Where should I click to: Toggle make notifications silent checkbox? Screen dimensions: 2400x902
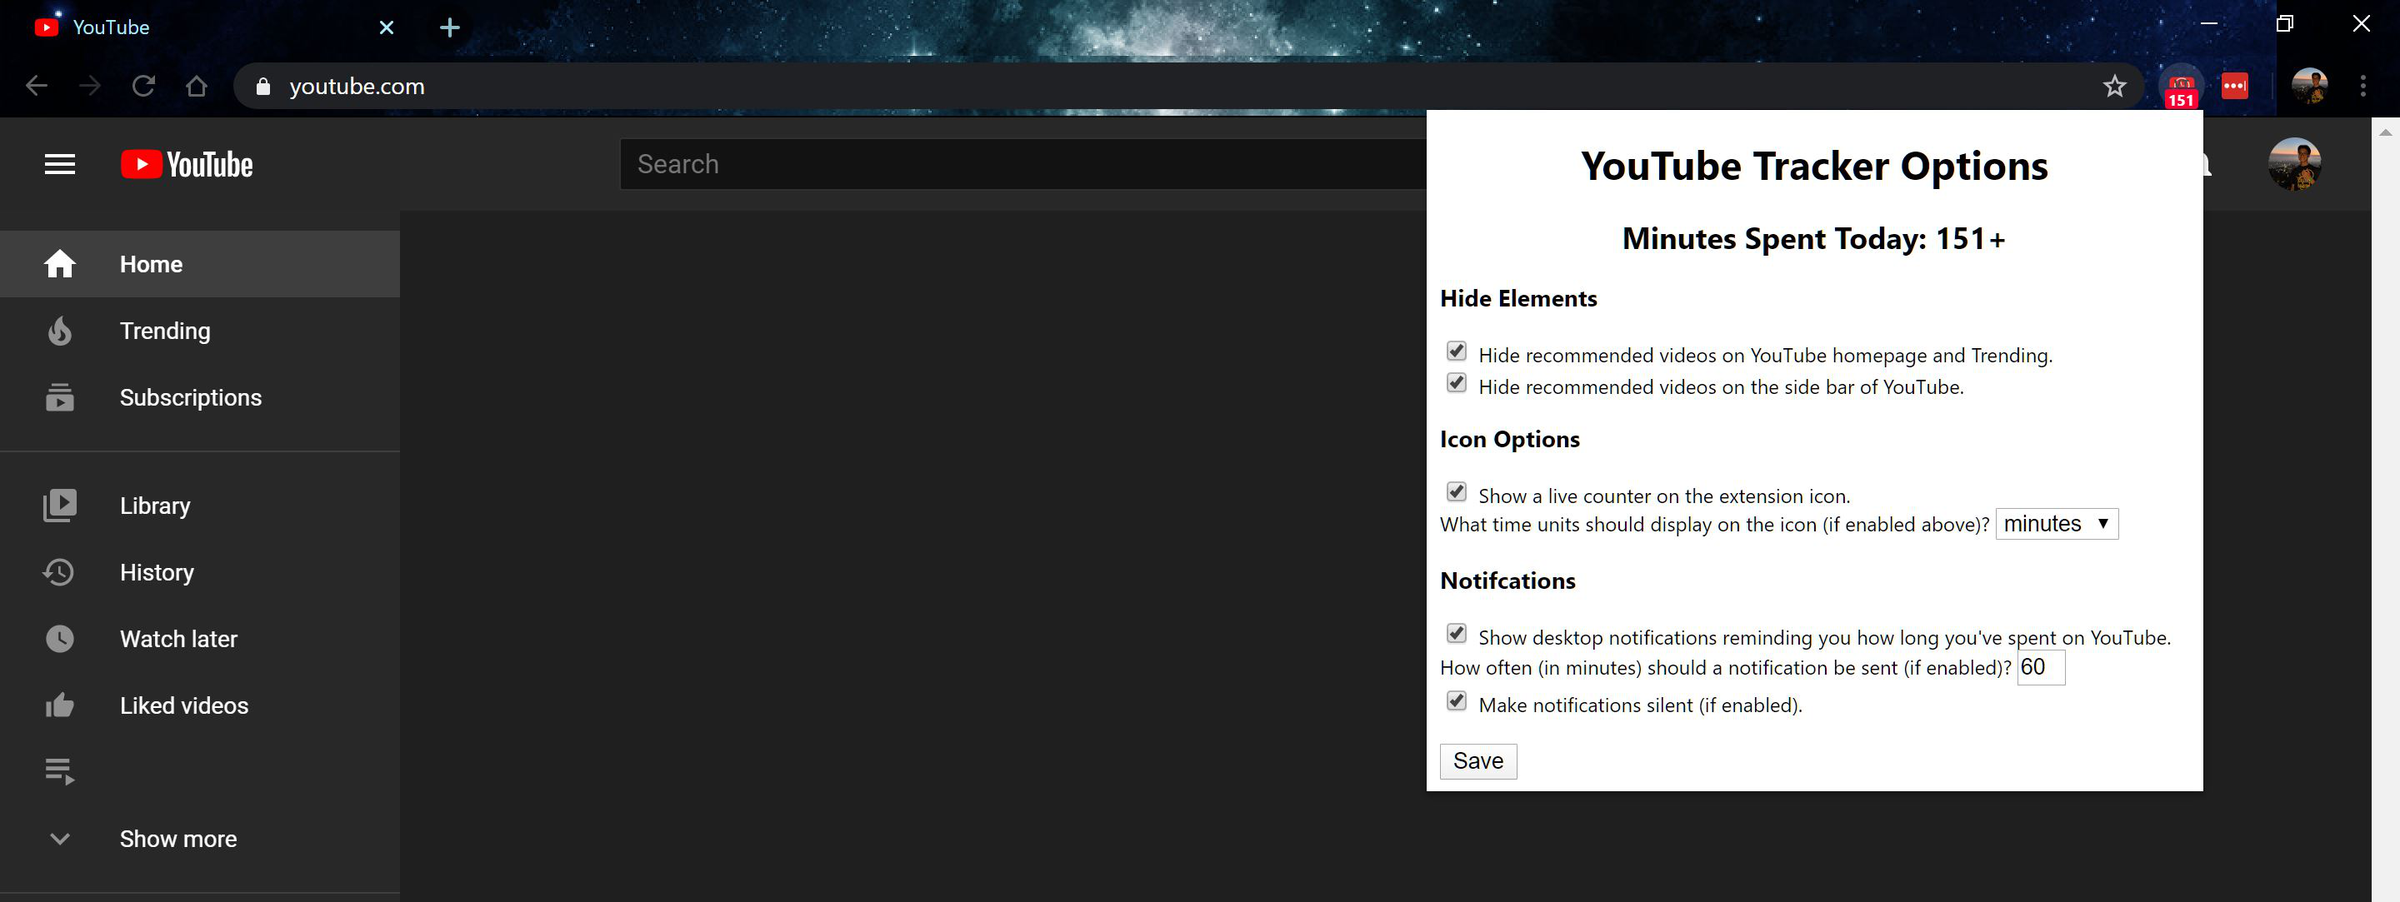(x=1457, y=701)
